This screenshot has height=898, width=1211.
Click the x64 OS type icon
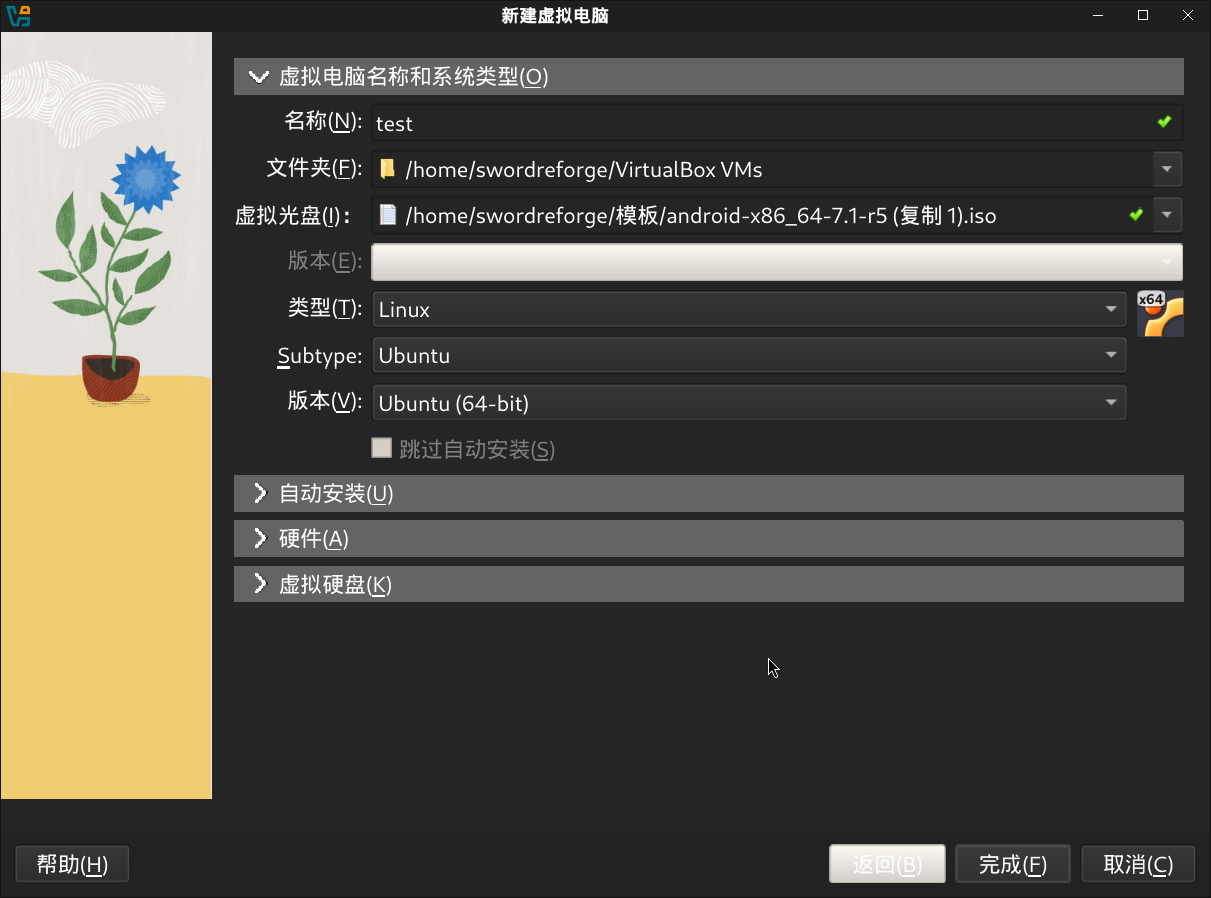click(1160, 312)
